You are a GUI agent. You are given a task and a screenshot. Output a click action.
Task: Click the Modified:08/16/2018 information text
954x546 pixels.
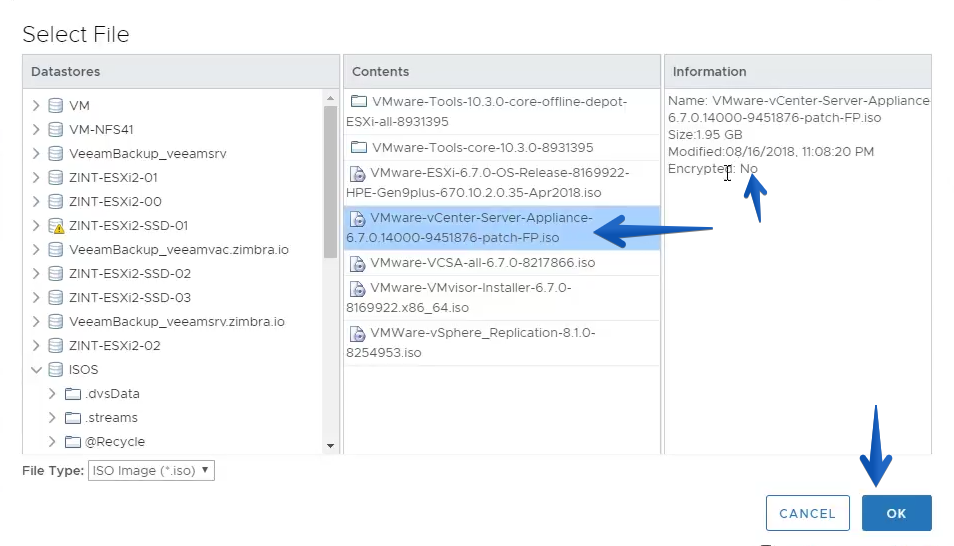[771, 152]
